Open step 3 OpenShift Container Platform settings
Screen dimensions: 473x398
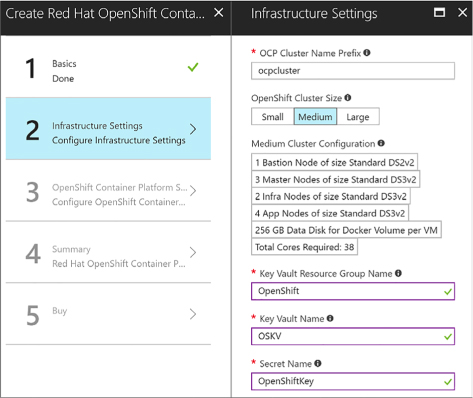(108, 190)
